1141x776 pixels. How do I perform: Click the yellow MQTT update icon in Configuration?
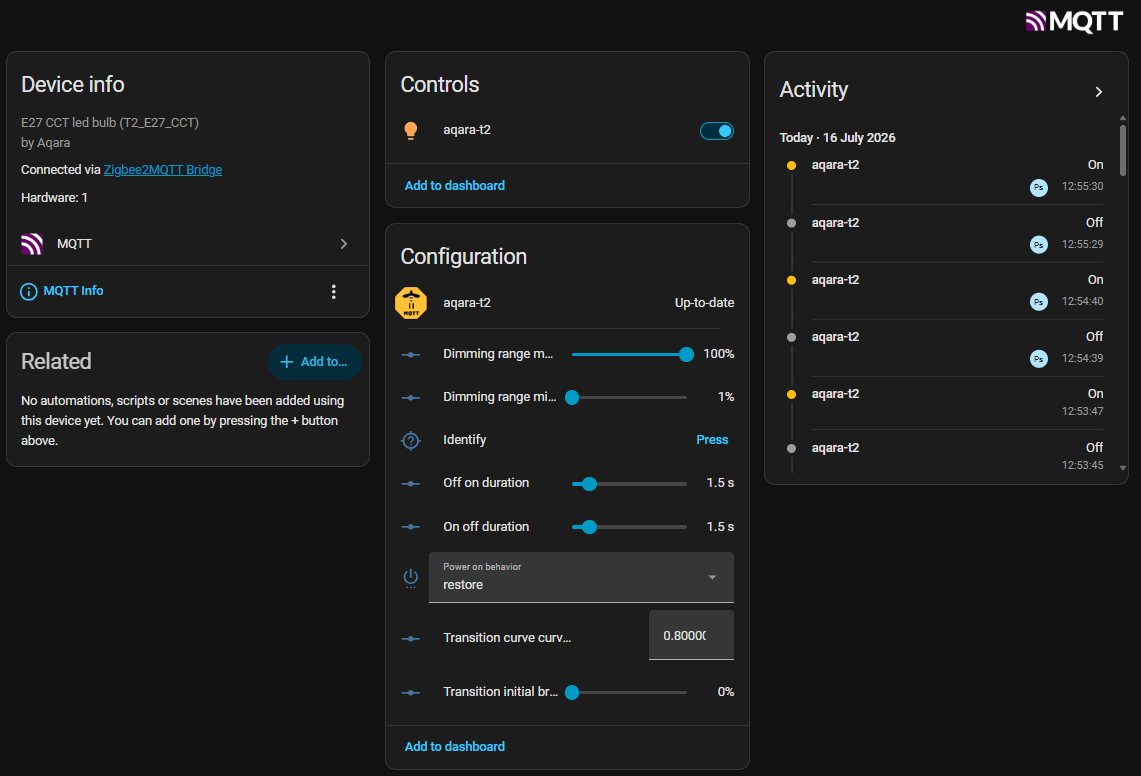click(x=410, y=303)
